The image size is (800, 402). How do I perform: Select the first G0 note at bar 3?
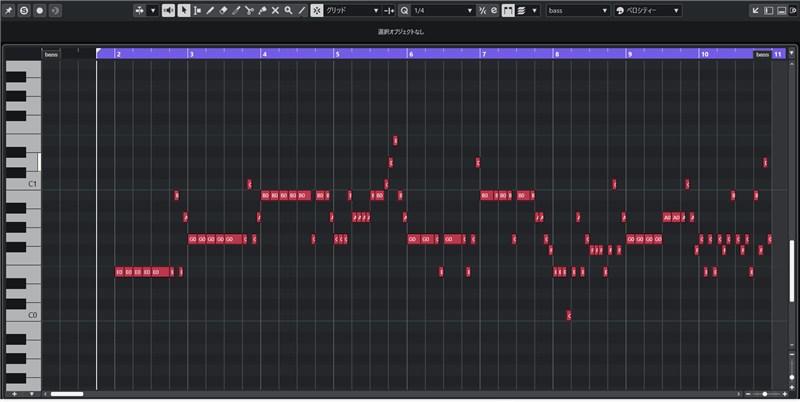(192, 239)
